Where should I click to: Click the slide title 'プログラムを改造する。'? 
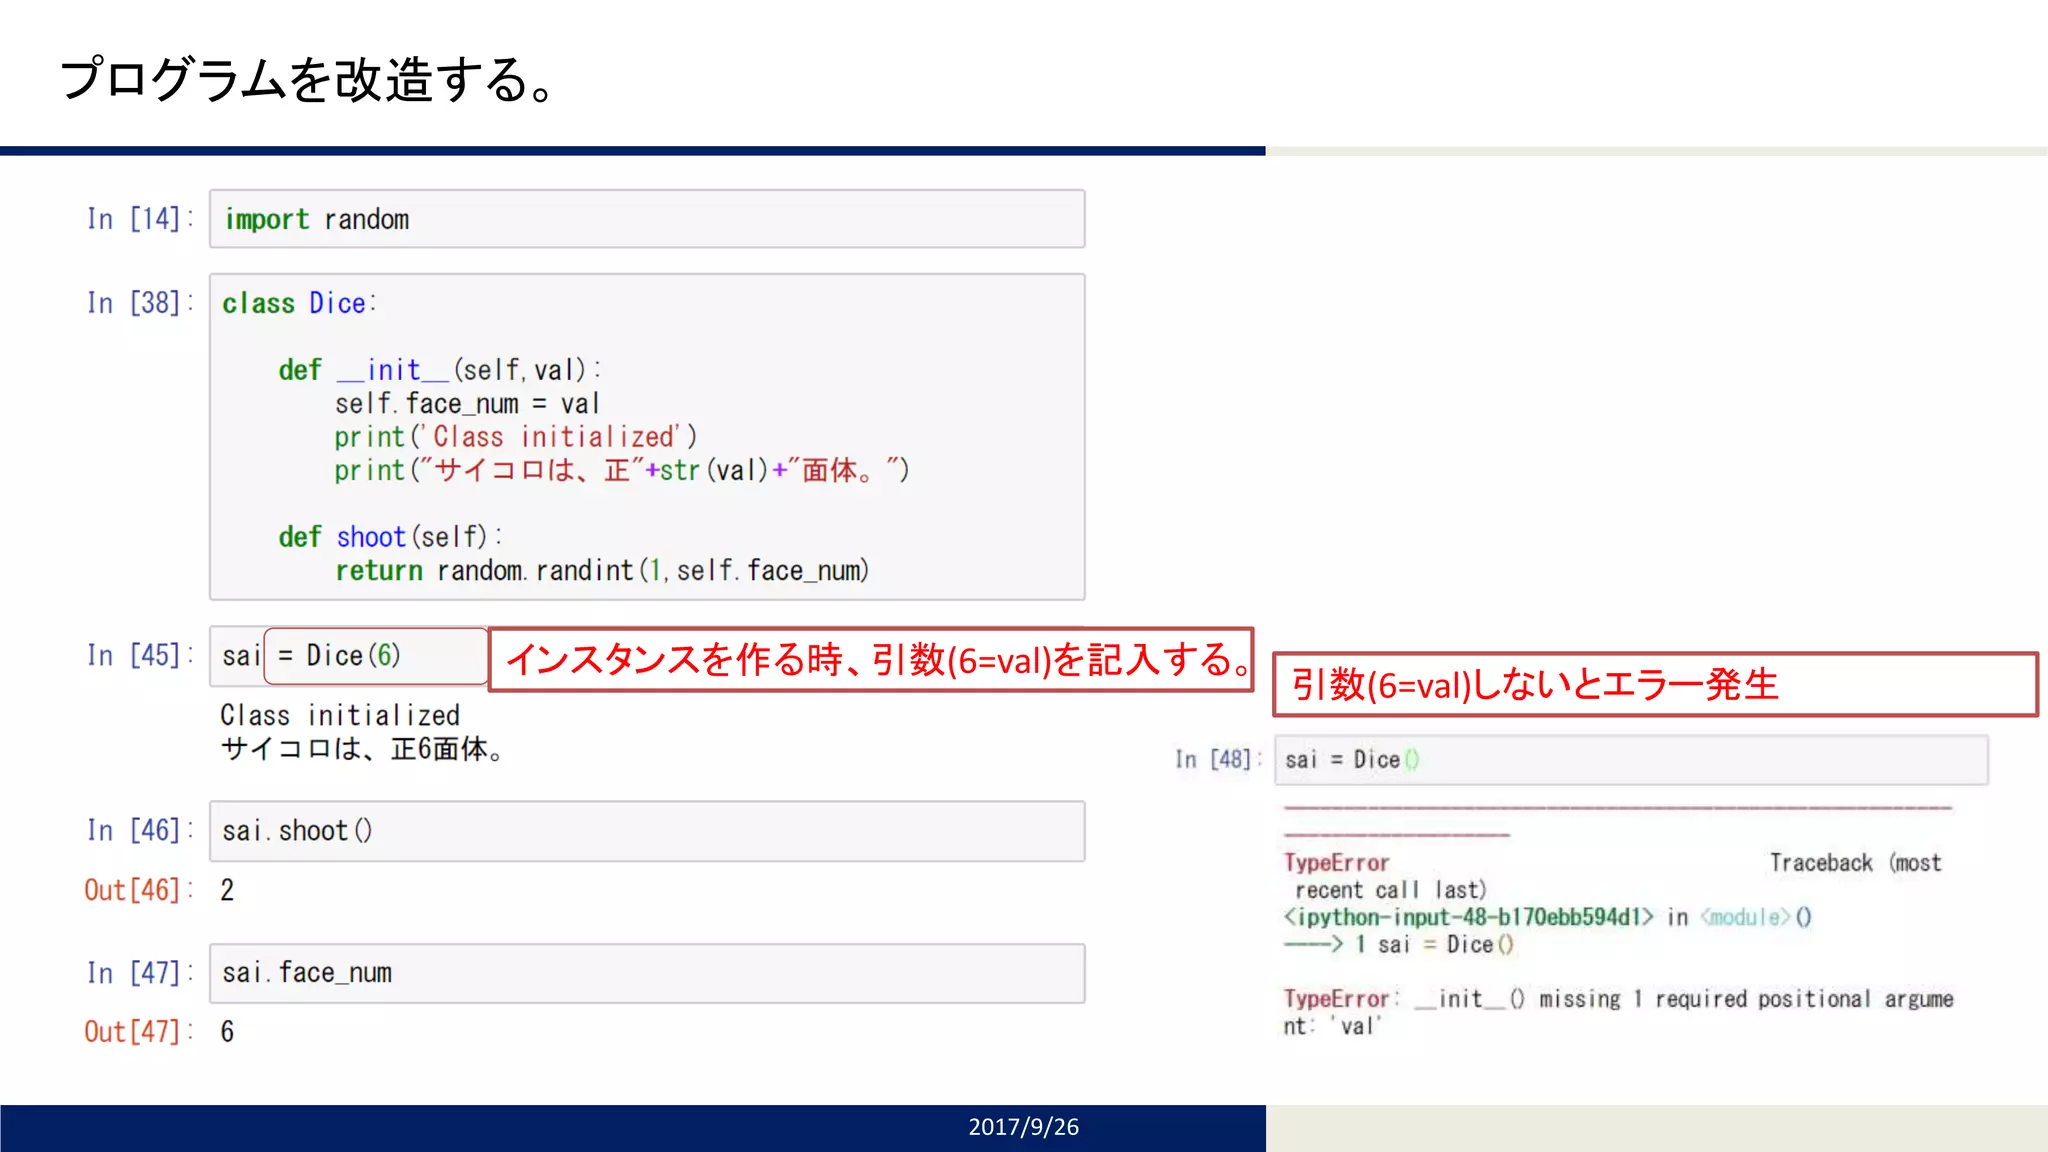pos(308,79)
